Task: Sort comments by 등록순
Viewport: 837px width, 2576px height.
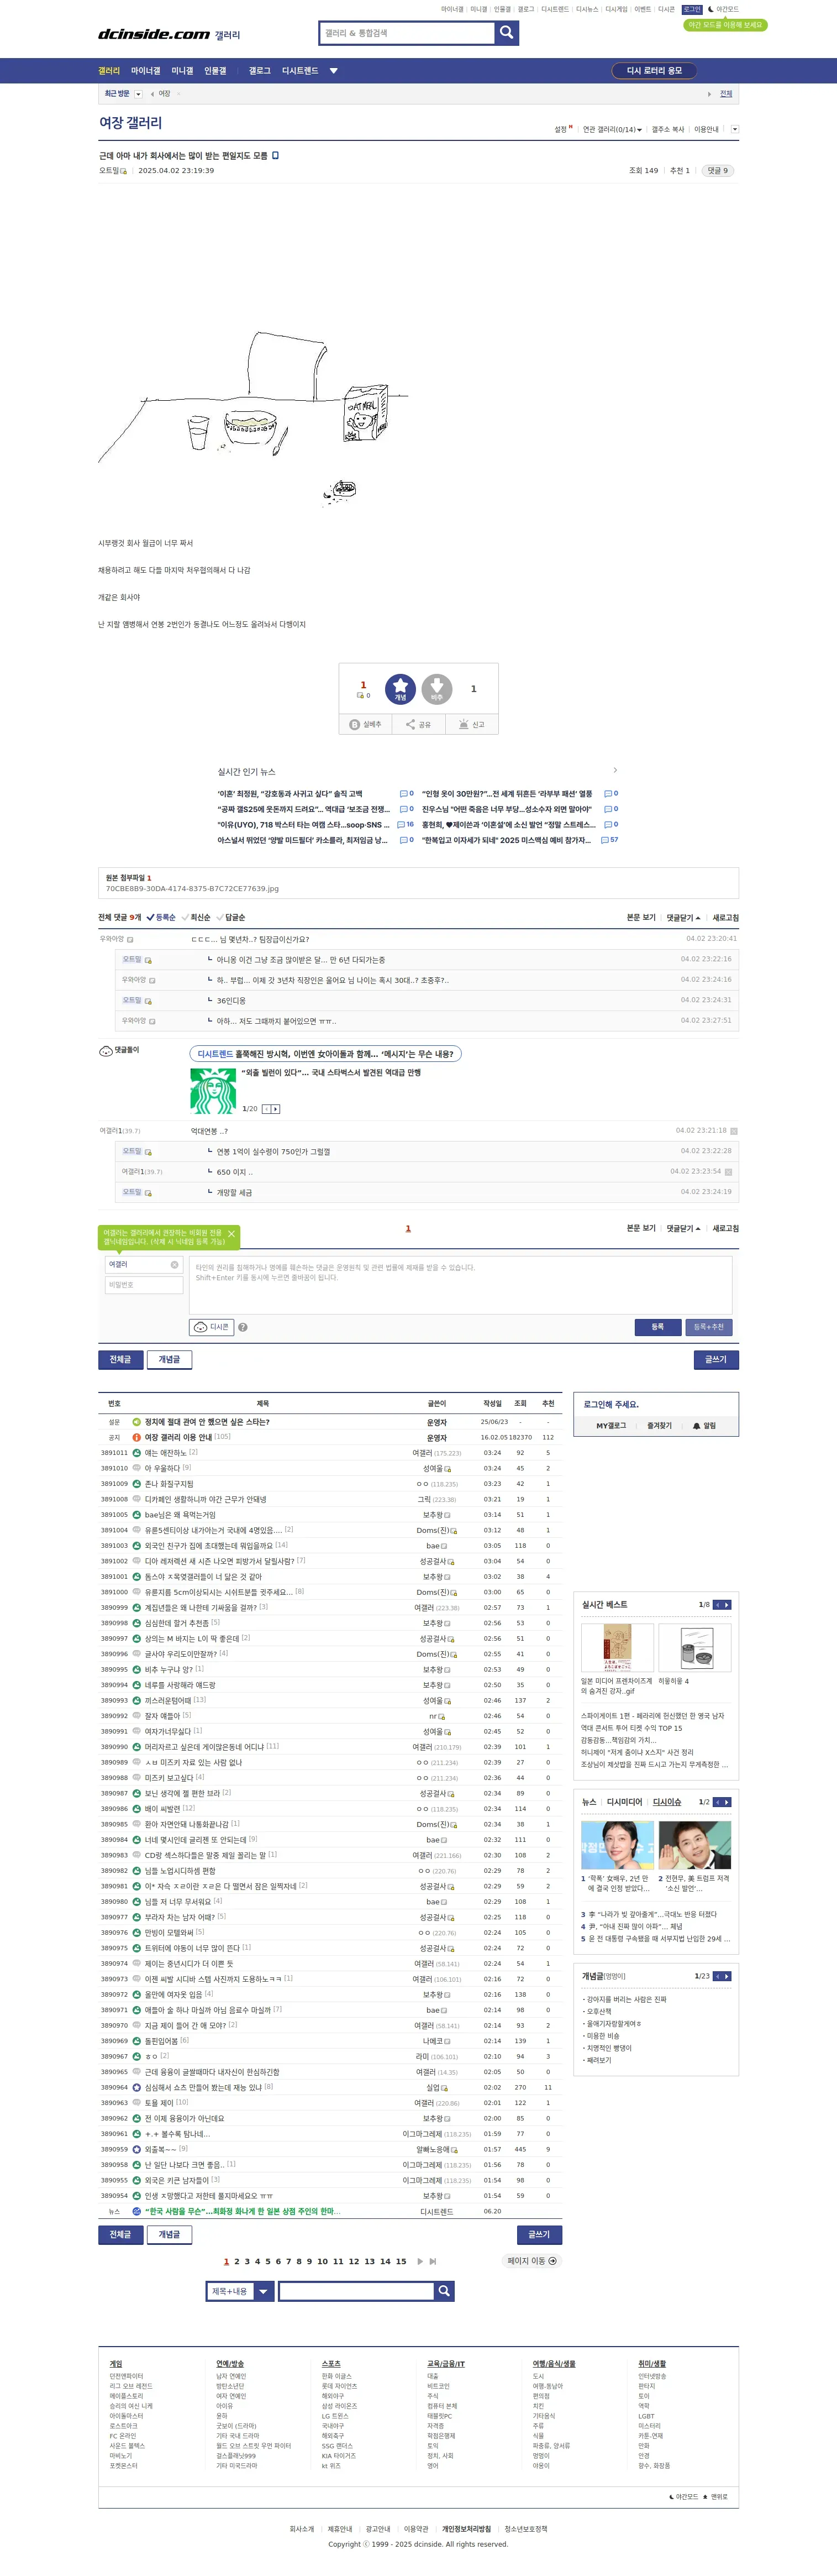Action: 162,917
